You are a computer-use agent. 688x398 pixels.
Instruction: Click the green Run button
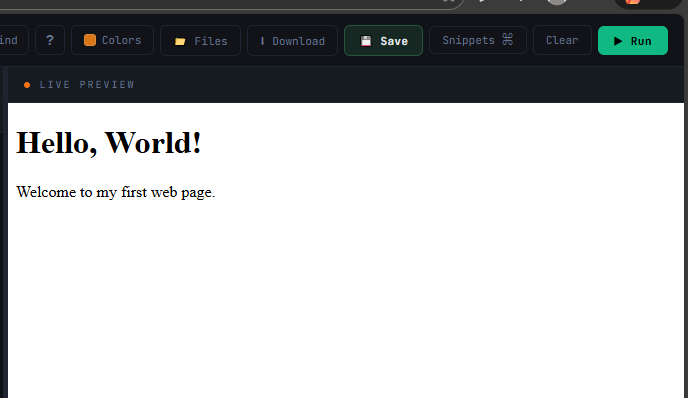click(x=633, y=41)
